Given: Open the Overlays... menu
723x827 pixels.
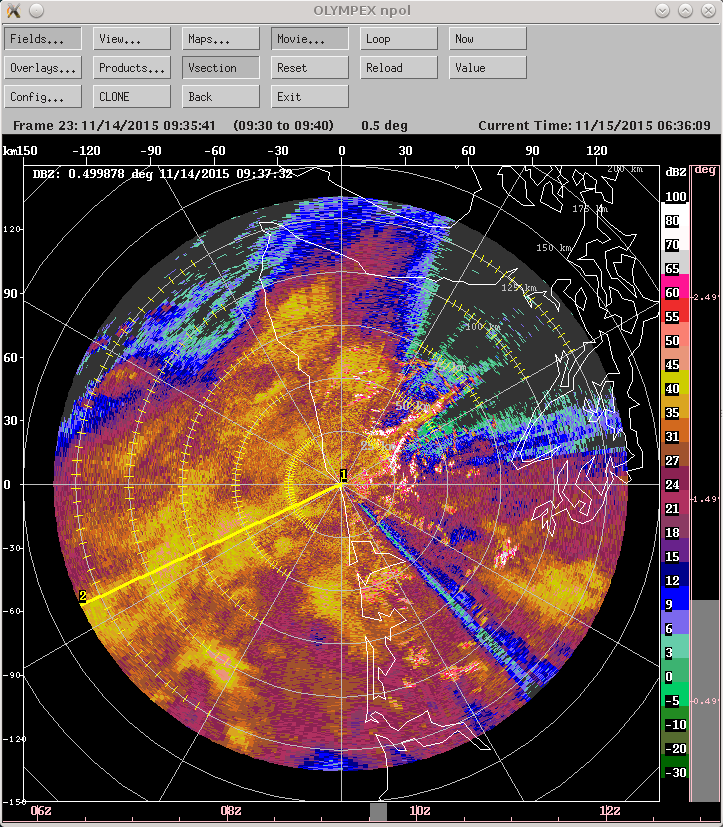Looking at the screenshot, I should tap(43, 68).
